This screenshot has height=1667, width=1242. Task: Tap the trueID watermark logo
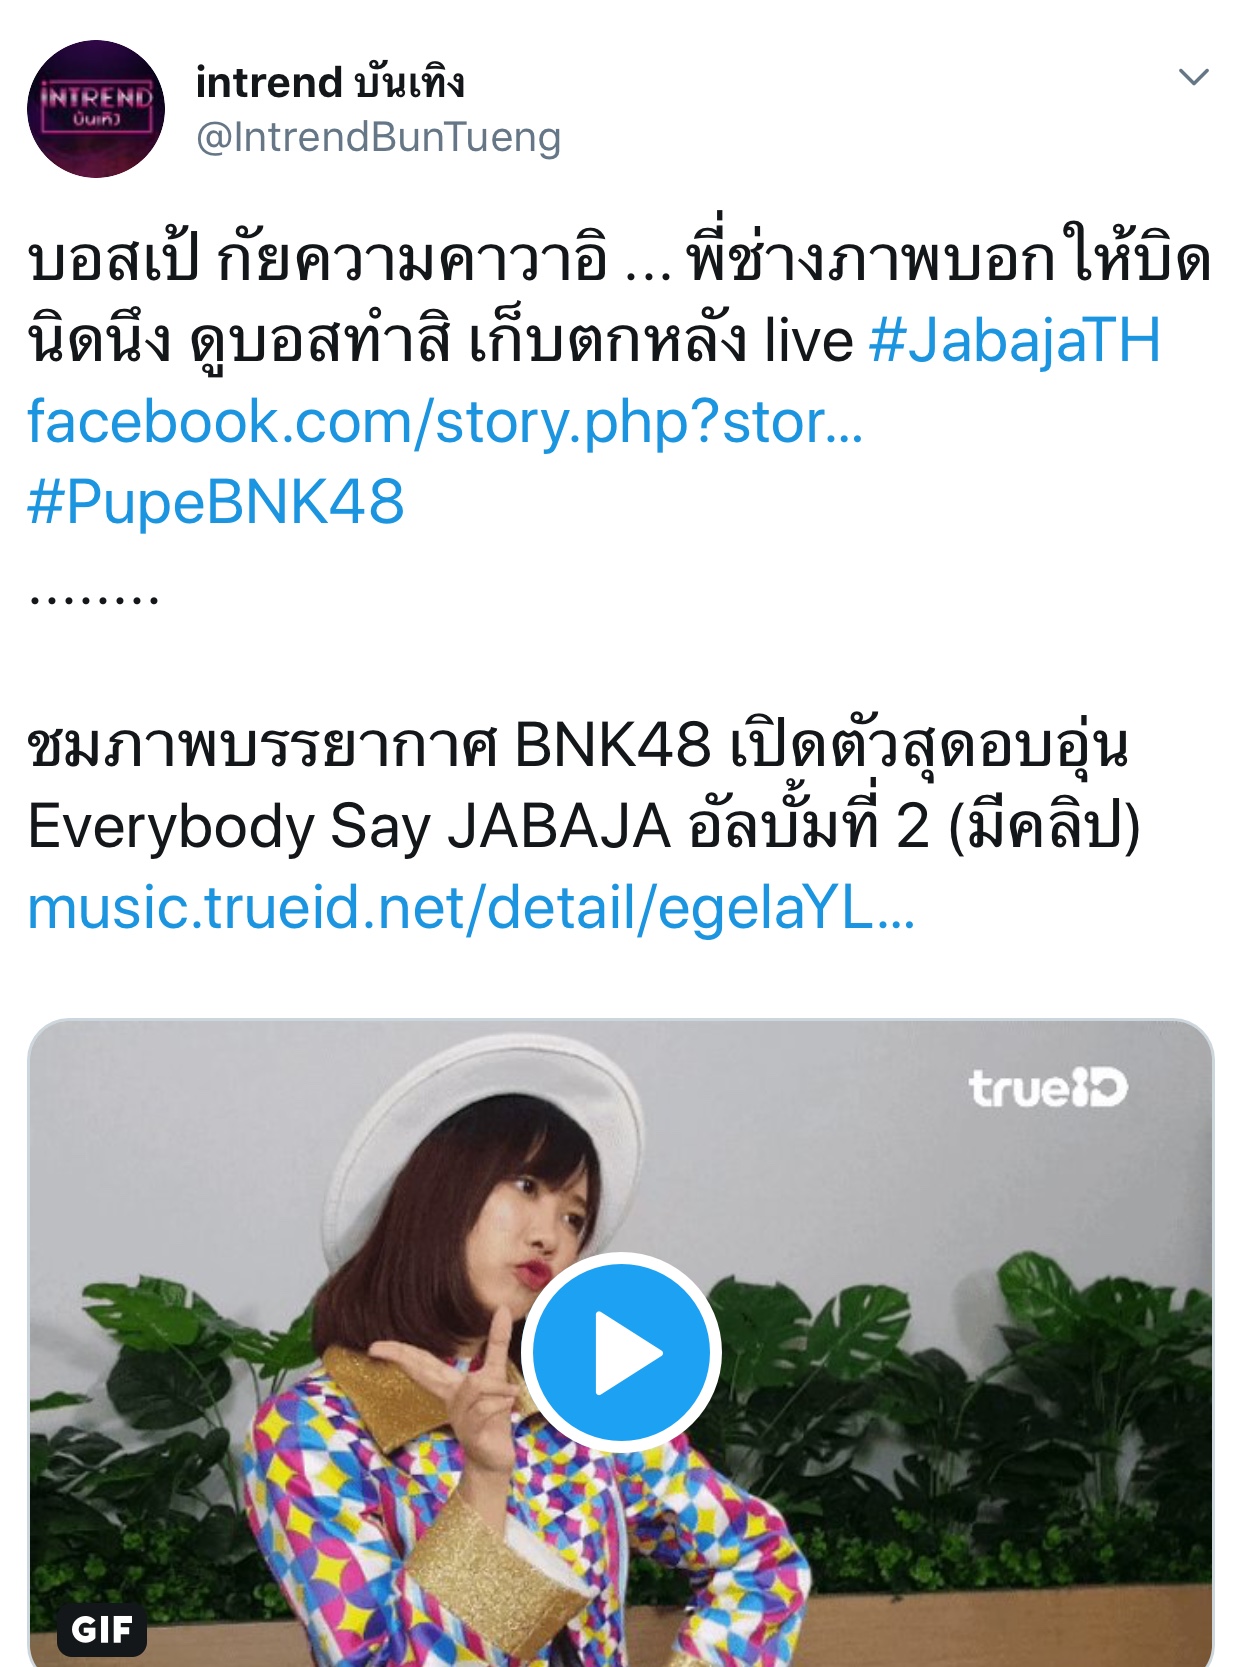coord(1047,1088)
